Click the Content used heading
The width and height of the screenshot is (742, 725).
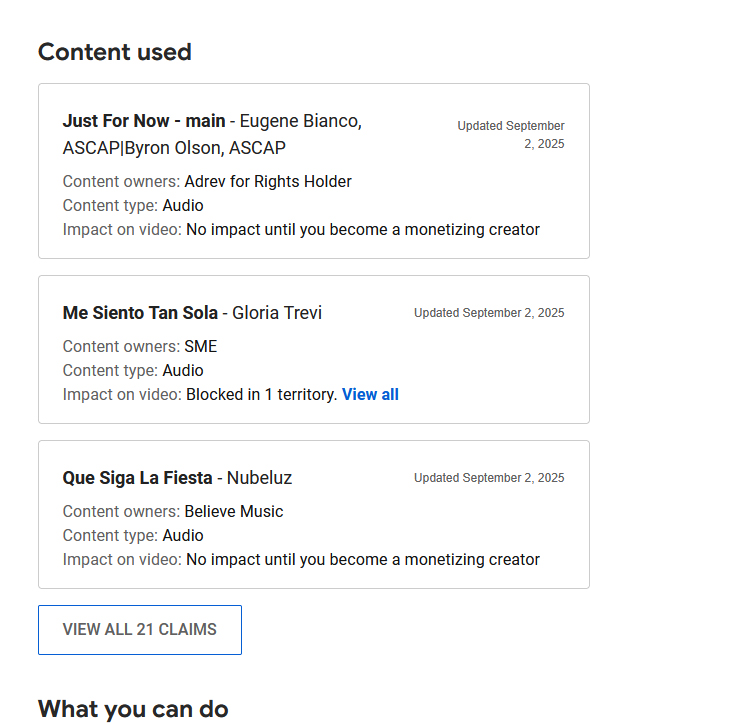(115, 52)
